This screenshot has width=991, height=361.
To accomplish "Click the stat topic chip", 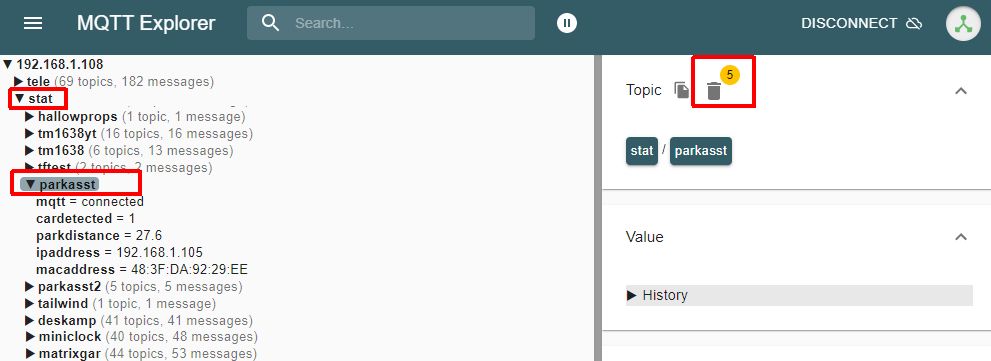I will coord(641,151).
